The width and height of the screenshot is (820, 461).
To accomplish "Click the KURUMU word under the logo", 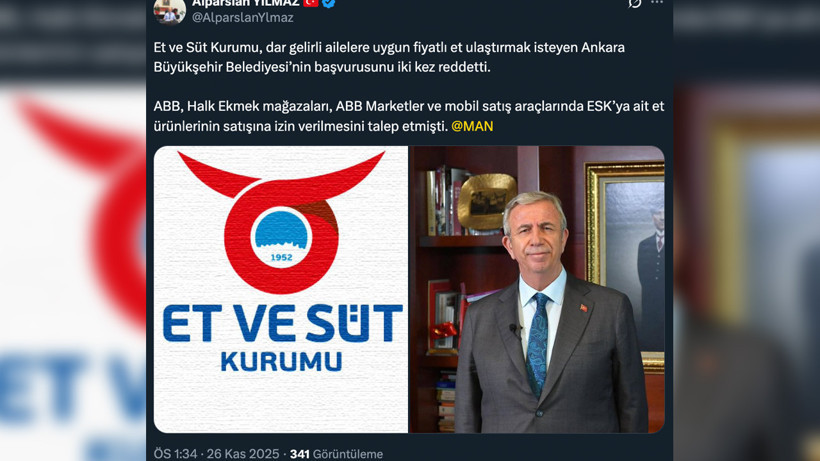I will [x=281, y=362].
